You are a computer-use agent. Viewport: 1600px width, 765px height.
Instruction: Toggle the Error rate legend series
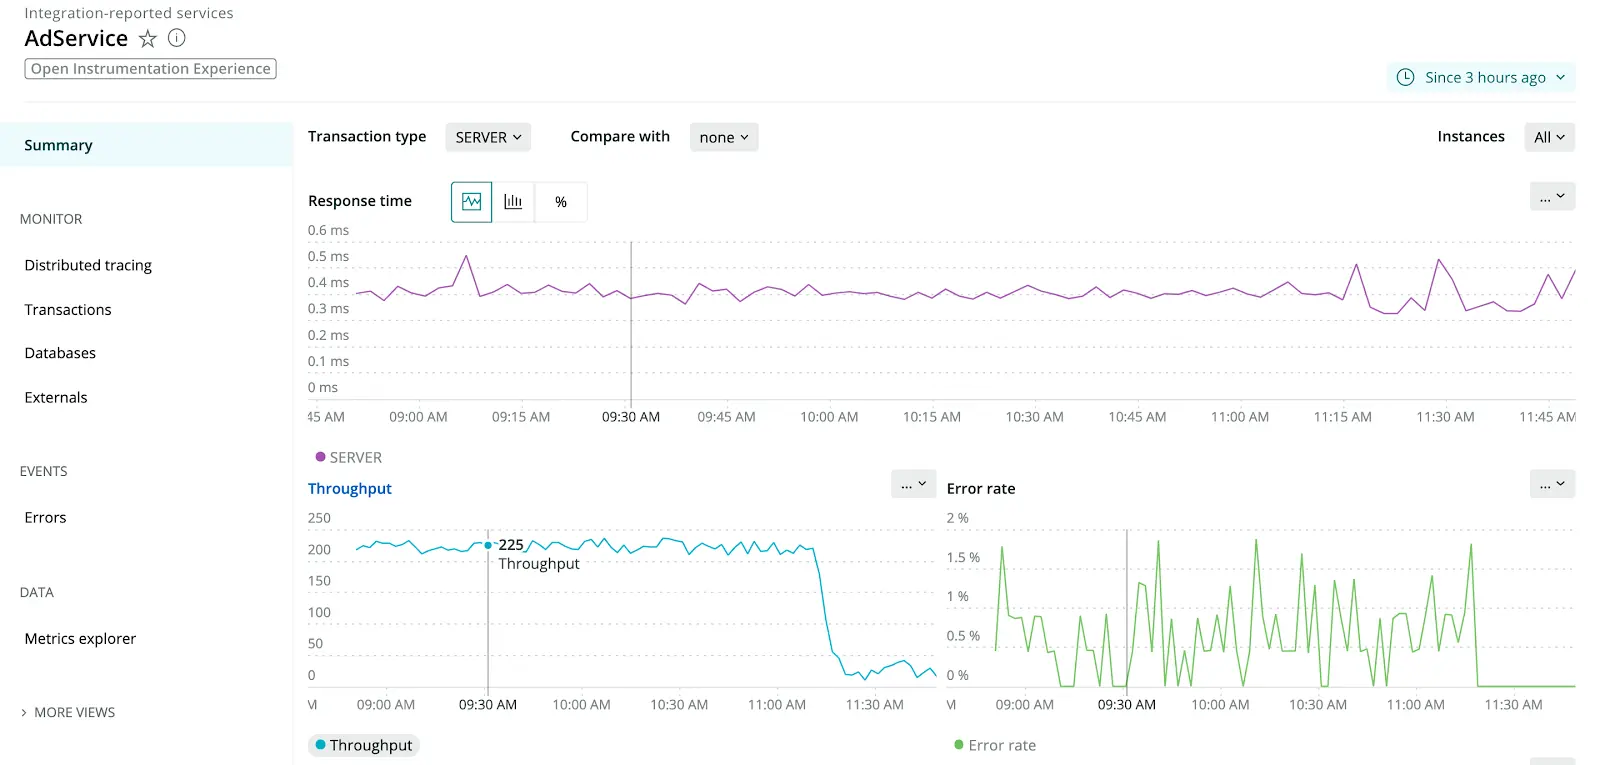[x=995, y=745]
